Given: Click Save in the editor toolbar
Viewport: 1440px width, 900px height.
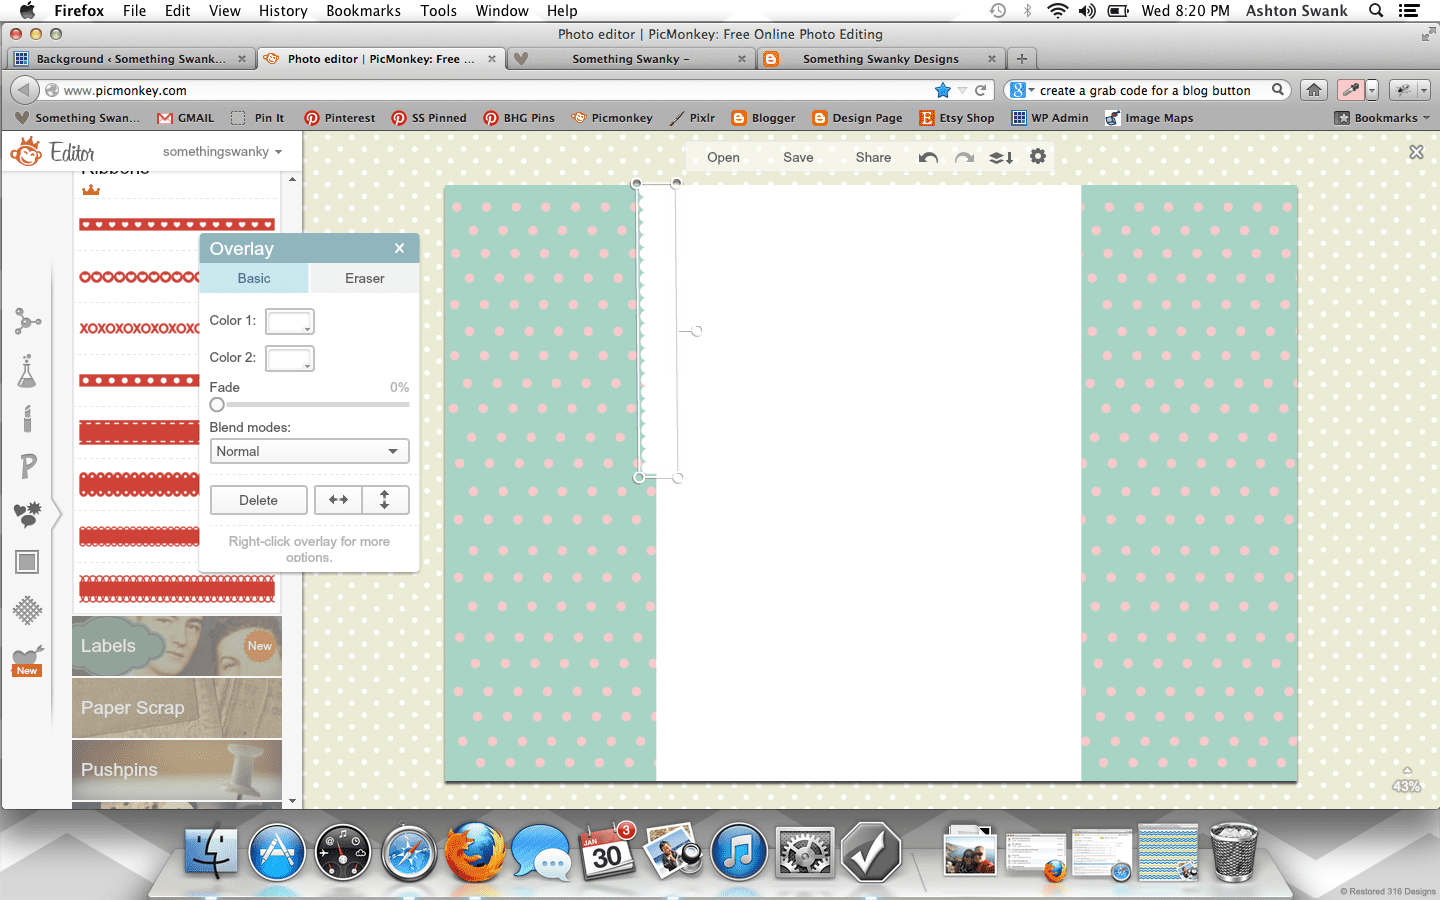Looking at the screenshot, I should (798, 158).
